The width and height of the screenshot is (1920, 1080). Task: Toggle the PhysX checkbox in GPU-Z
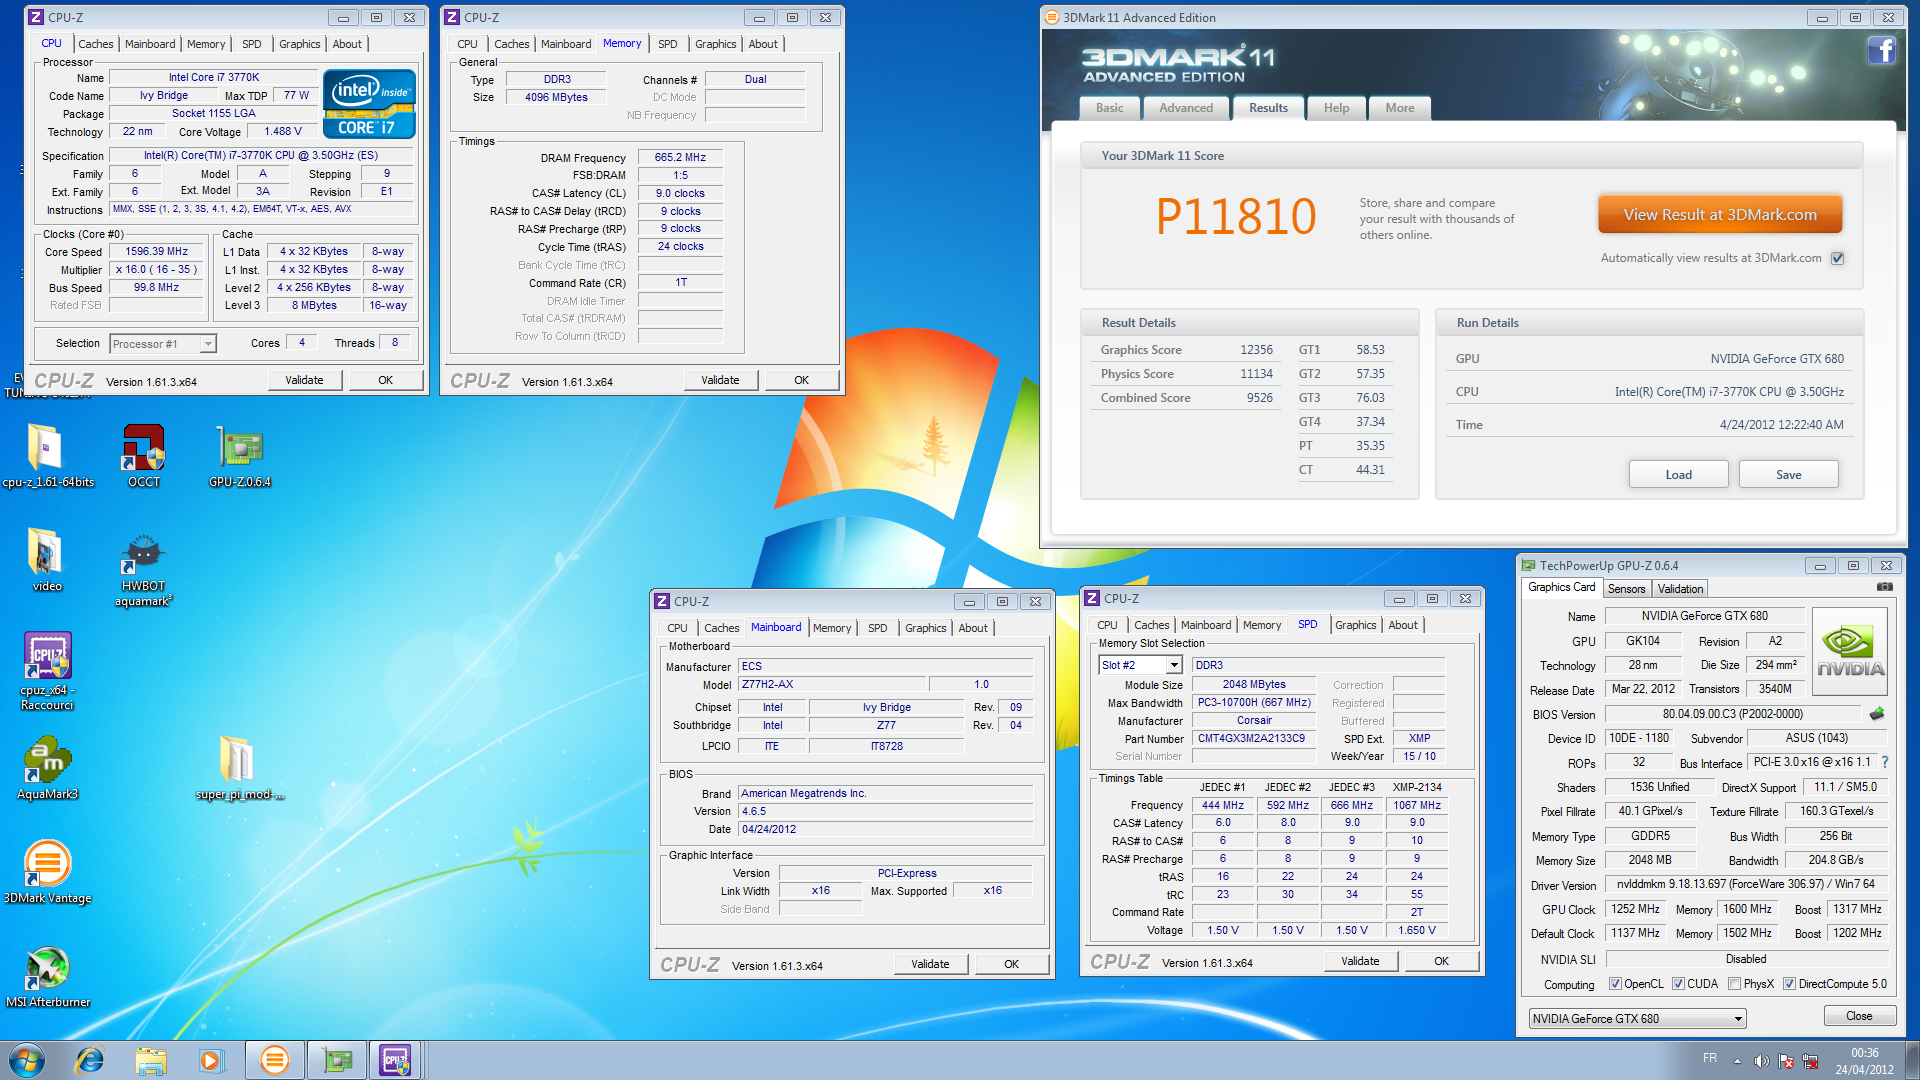click(x=1735, y=984)
